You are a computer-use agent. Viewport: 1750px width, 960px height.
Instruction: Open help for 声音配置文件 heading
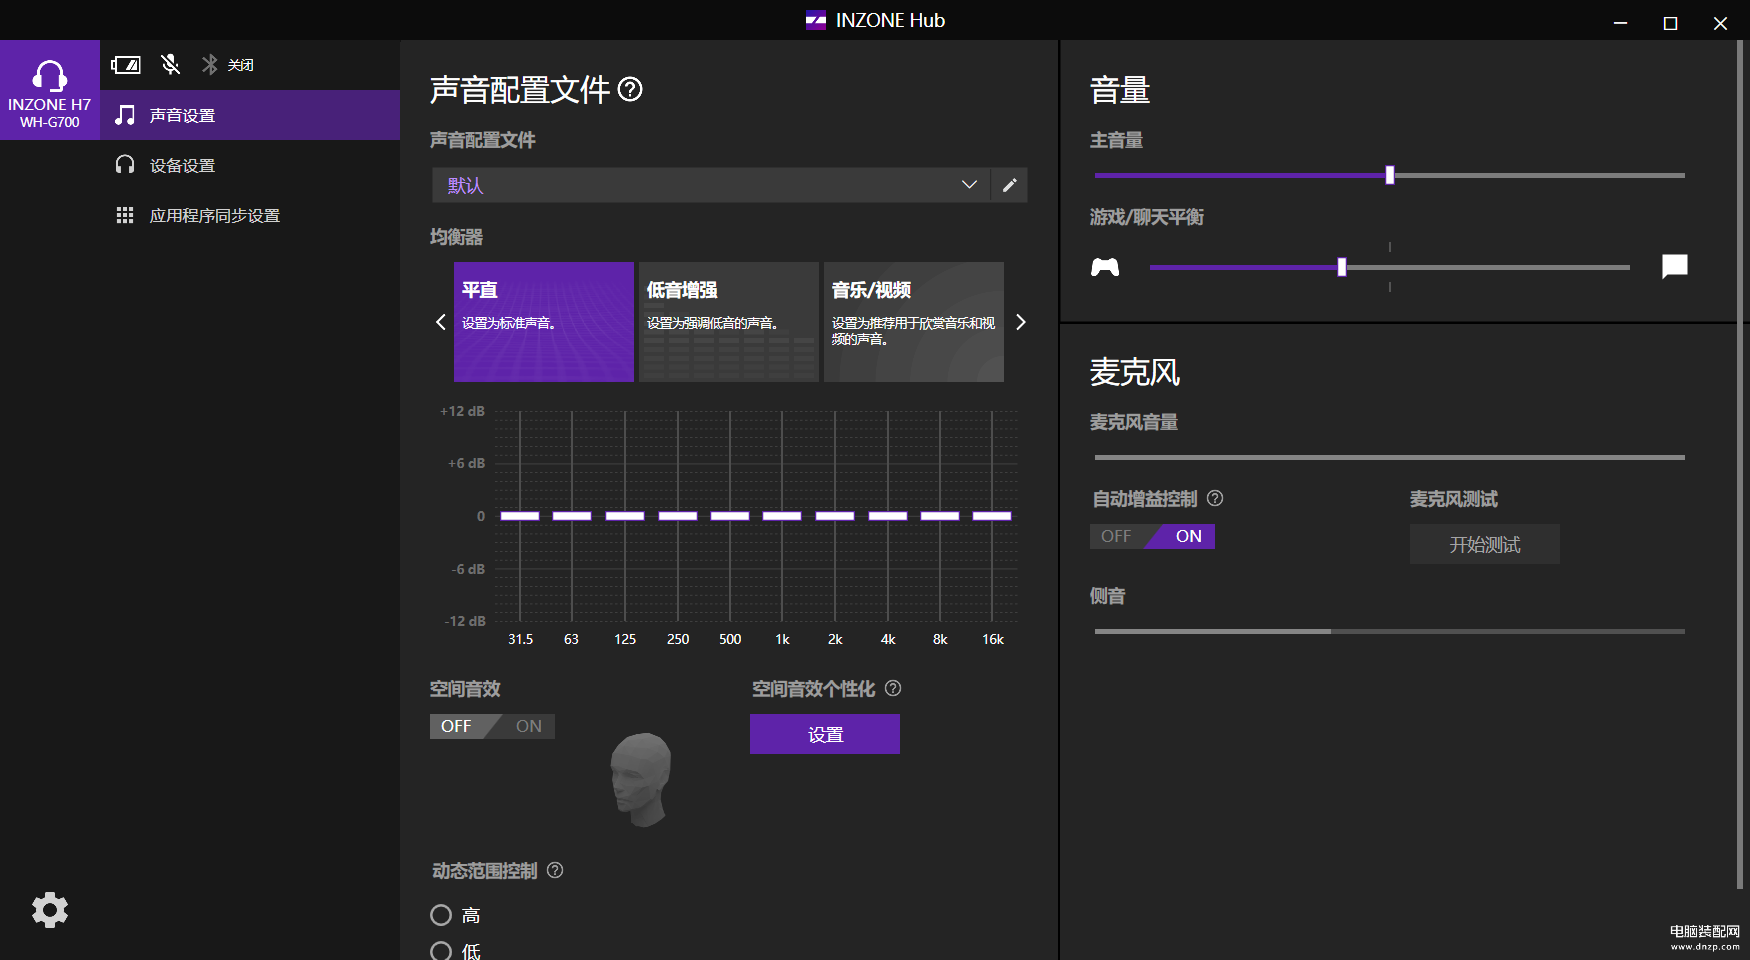630,90
